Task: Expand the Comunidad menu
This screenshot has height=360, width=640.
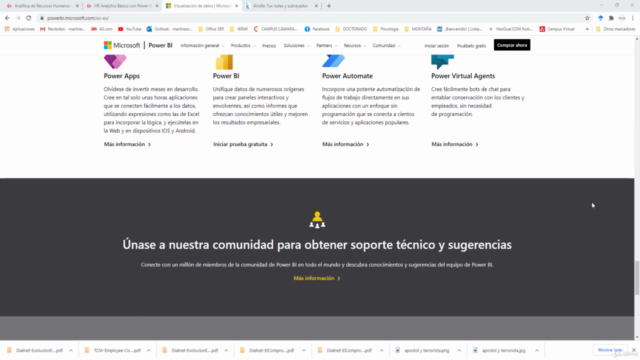Action: coord(386,46)
